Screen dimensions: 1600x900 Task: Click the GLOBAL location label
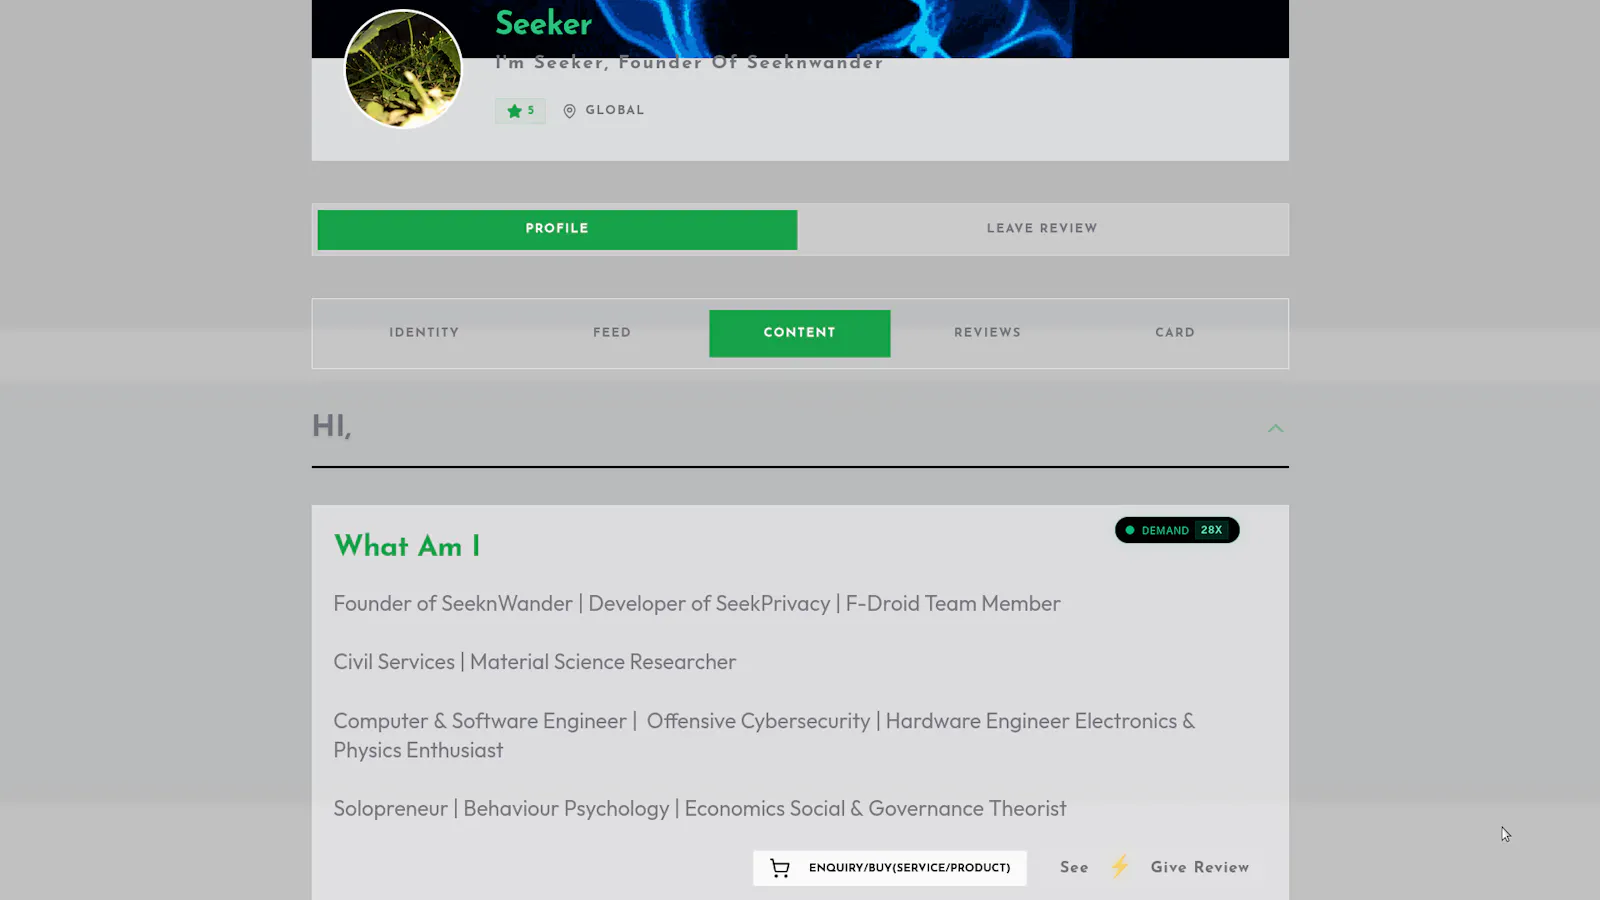615,111
